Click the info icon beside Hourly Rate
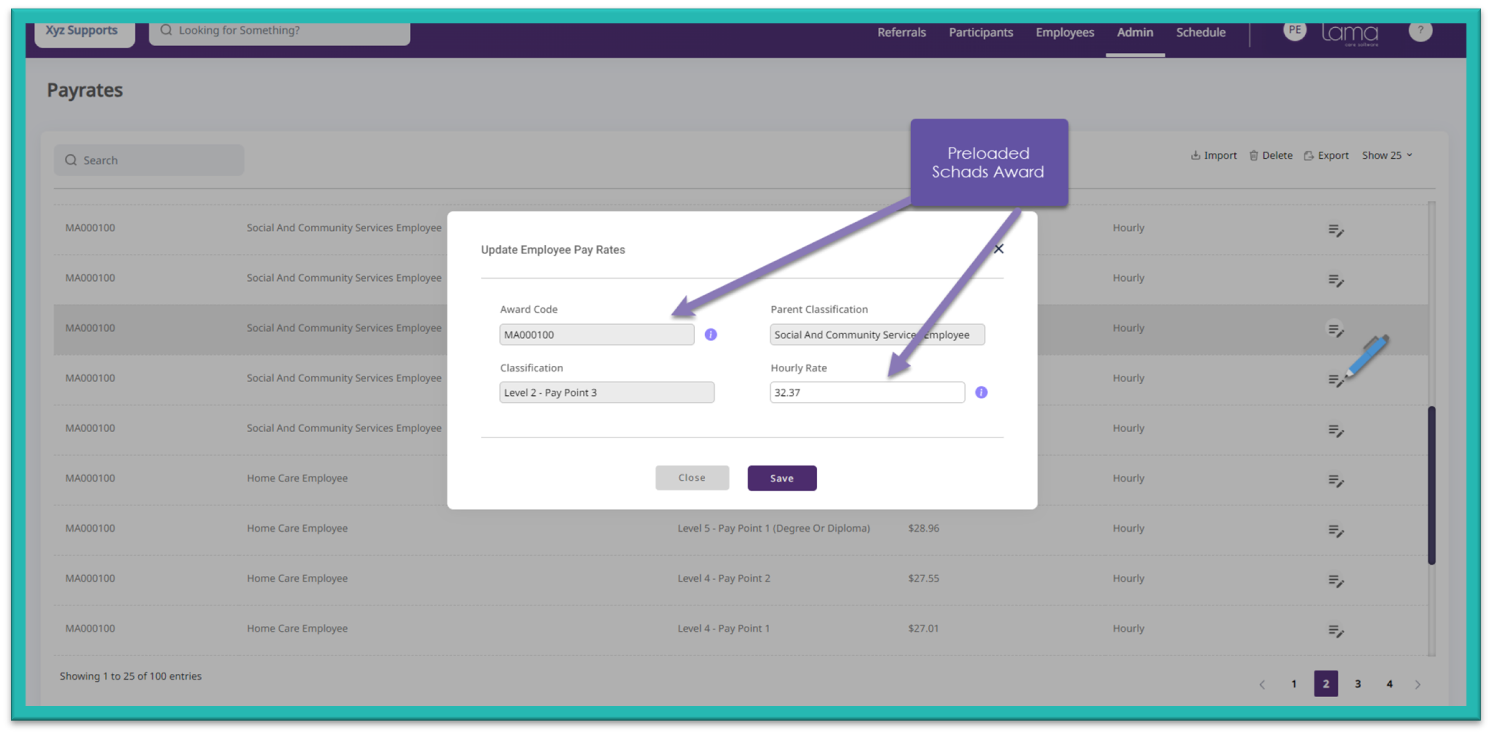This screenshot has width=1492, height=735. click(x=981, y=393)
